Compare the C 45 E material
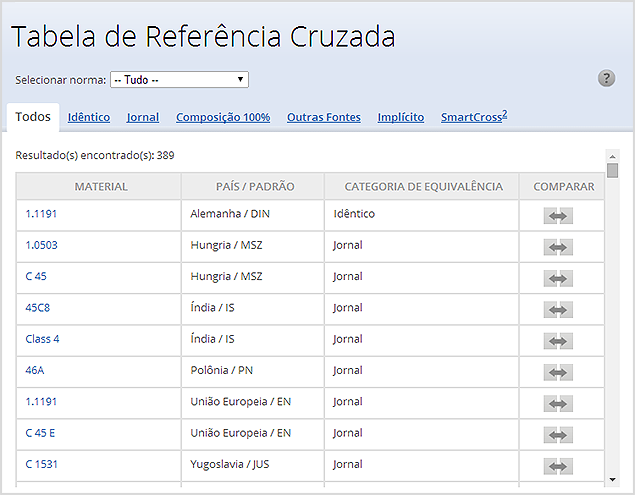The image size is (635, 495). 558,435
